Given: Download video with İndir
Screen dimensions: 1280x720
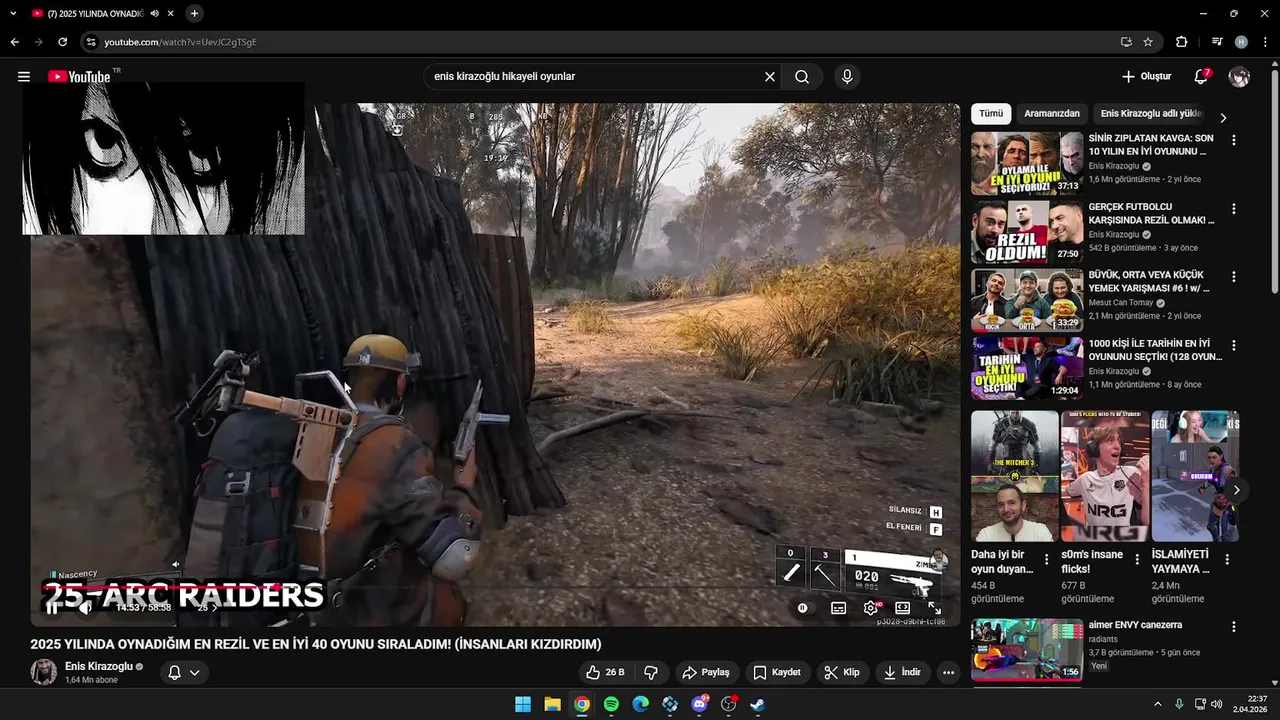Looking at the screenshot, I should click(x=902, y=672).
